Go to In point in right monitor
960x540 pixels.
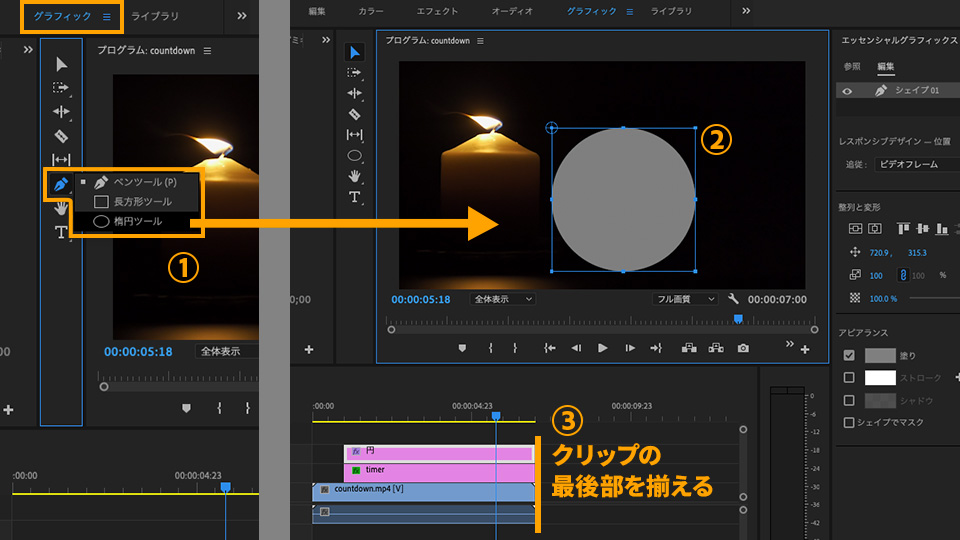pyautogui.click(x=550, y=348)
